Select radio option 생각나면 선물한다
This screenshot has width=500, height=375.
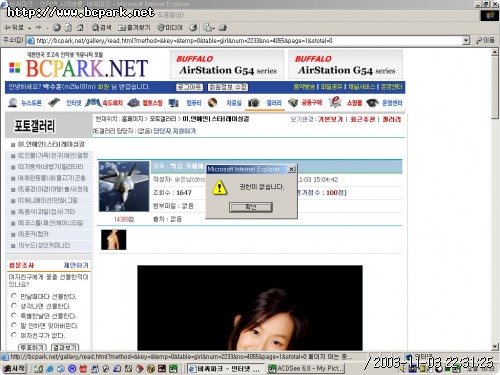pos(14,305)
